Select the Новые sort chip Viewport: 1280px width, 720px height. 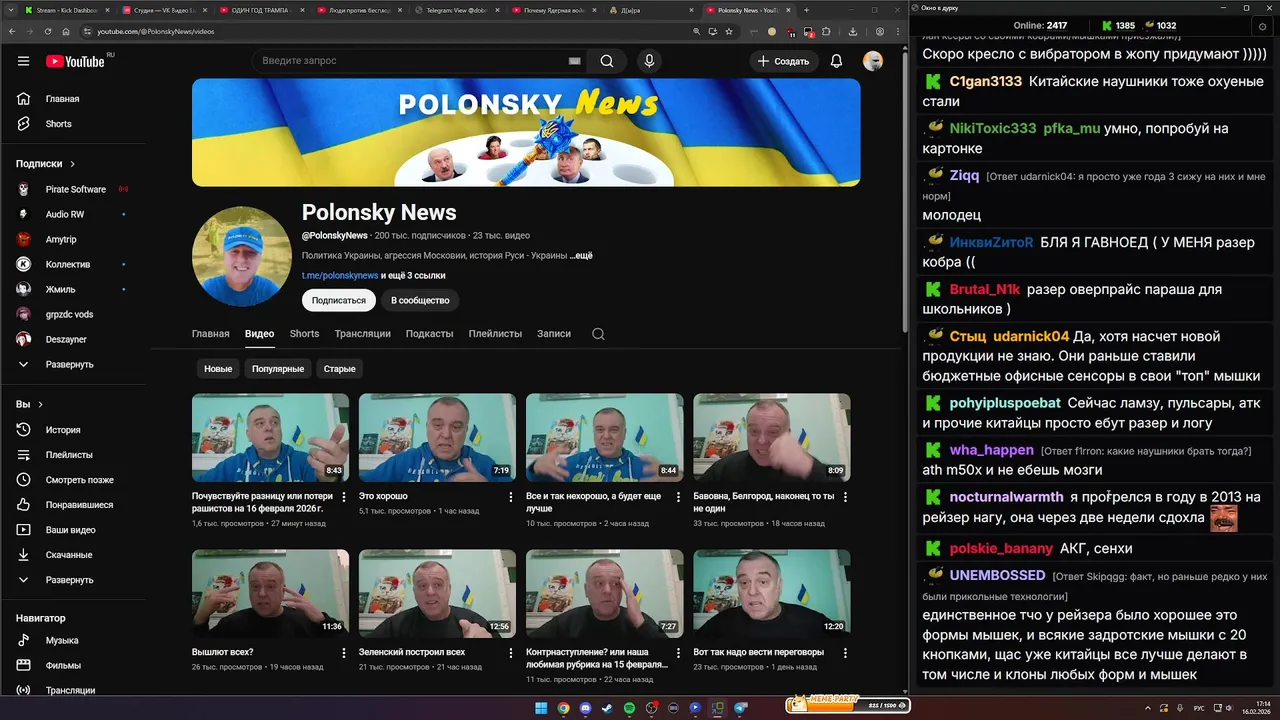tap(218, 369)
